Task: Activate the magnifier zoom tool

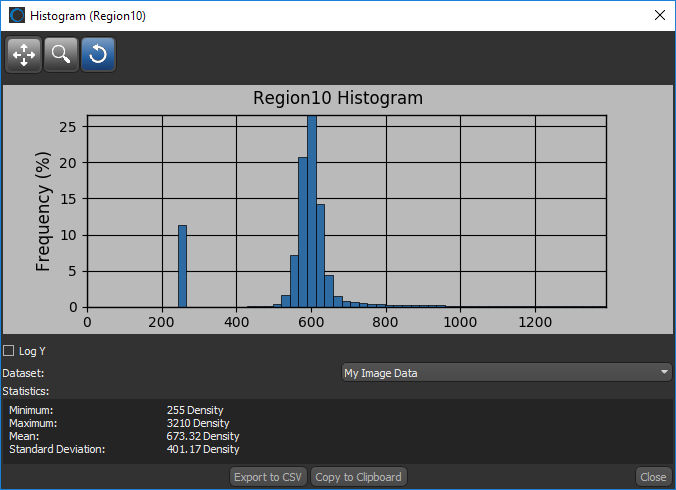Action: 61,55
